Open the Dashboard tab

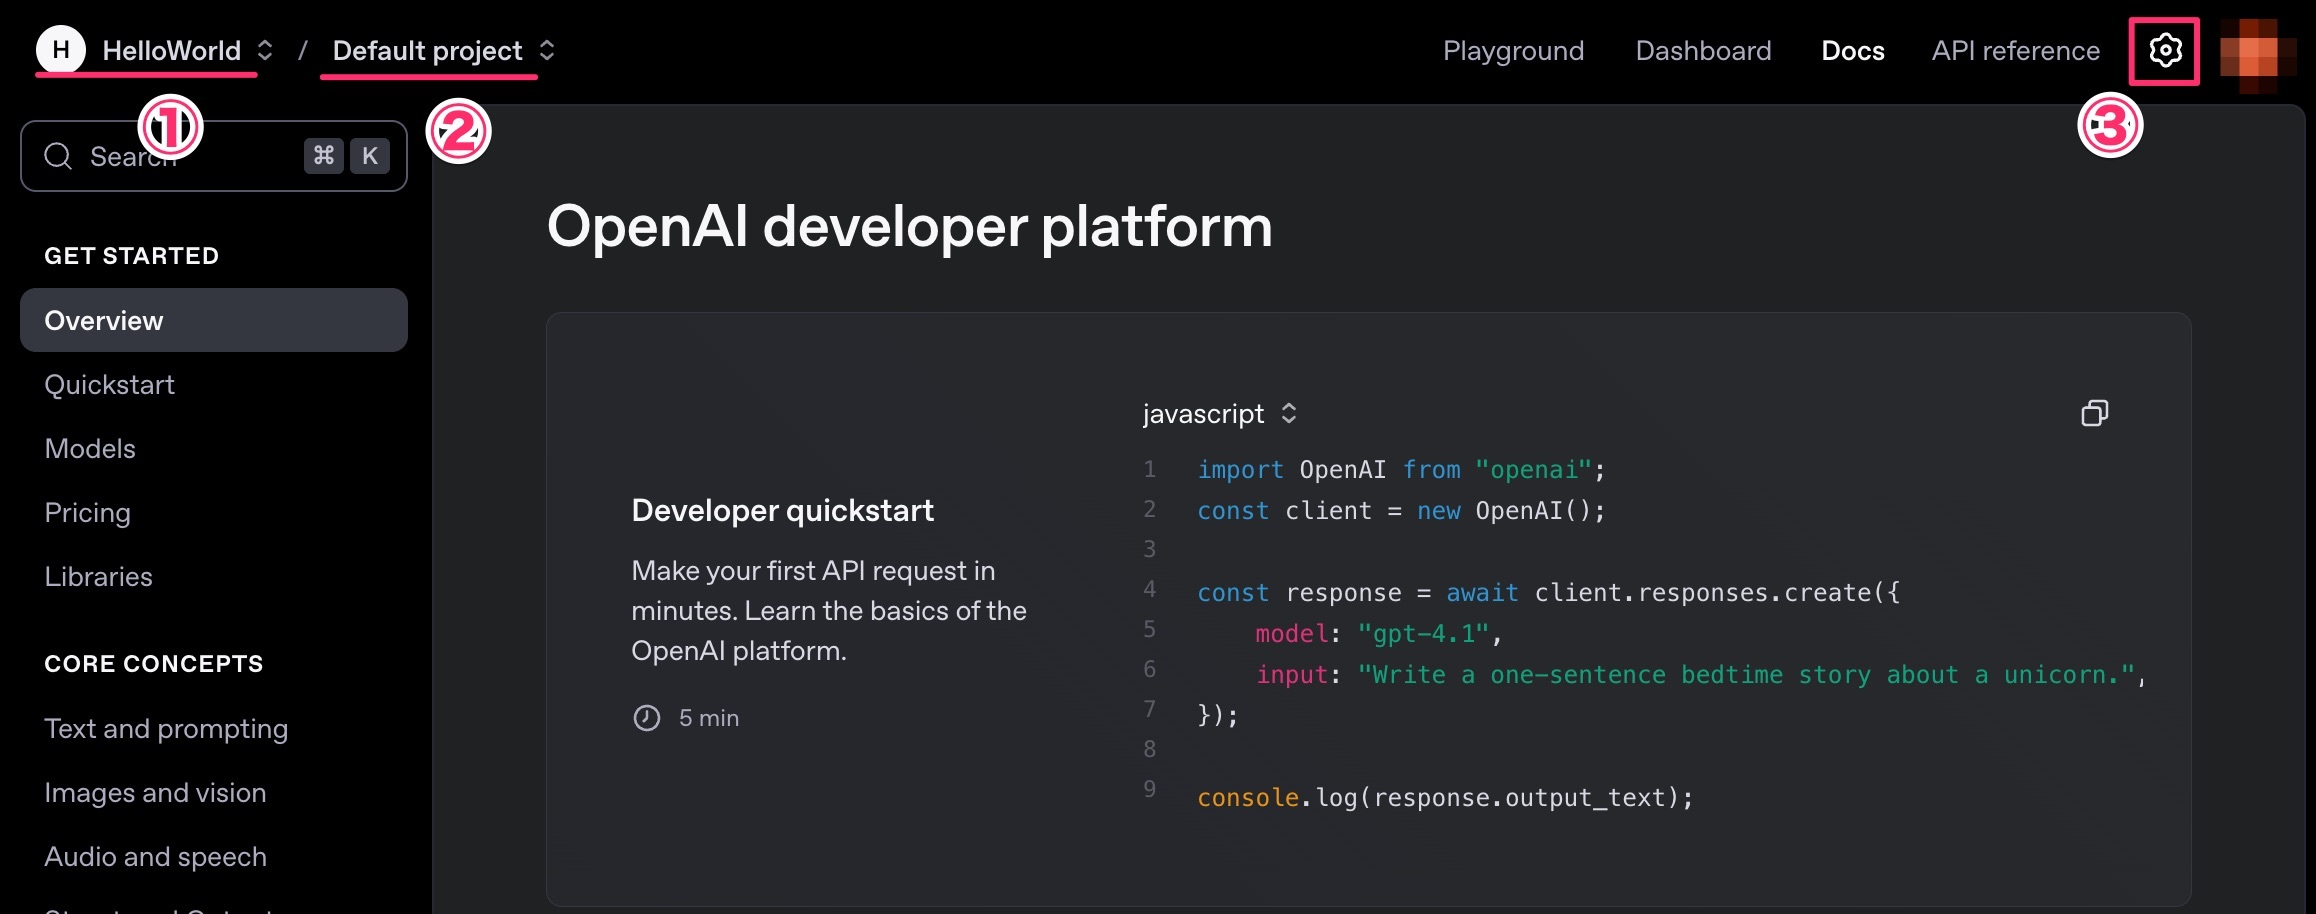click(x=1703, y=50)
